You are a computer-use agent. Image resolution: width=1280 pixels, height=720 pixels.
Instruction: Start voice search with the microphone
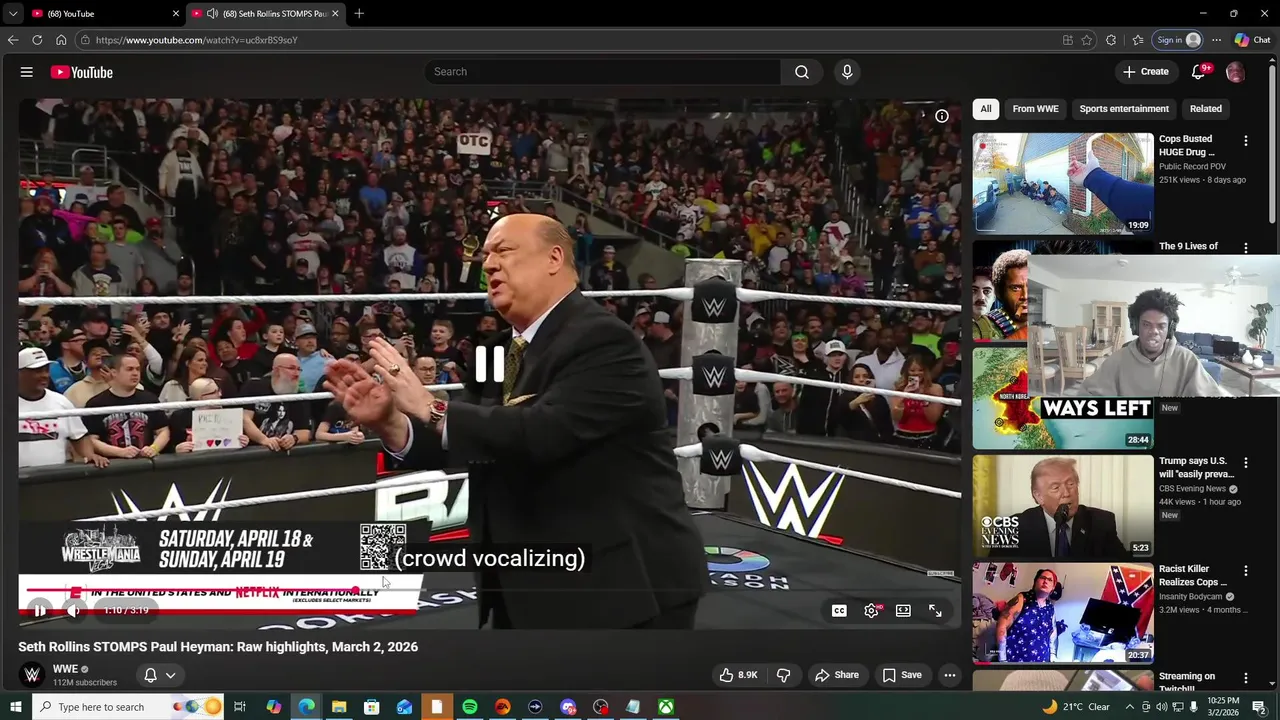pos(847,72)
